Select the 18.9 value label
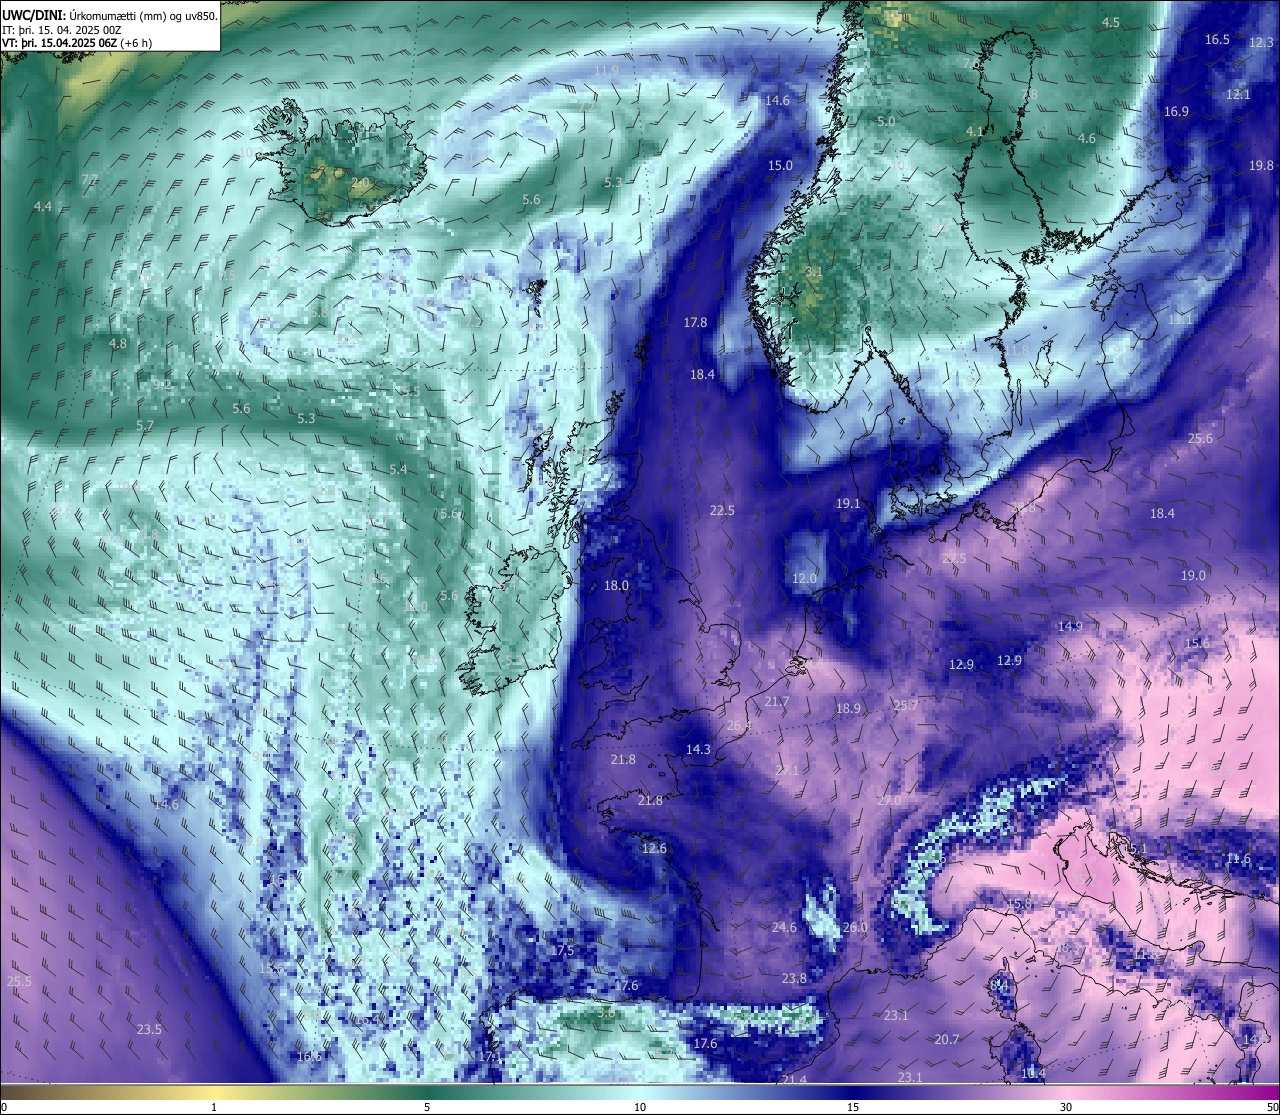 848,708
